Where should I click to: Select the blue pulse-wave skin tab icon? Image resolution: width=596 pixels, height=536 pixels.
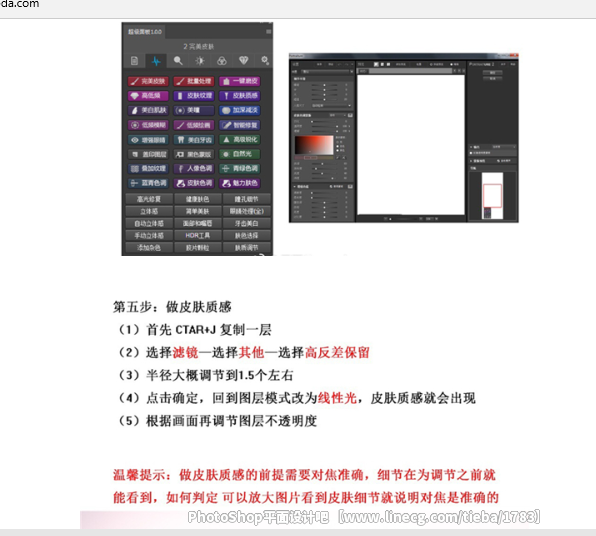(x=156, y=60)
